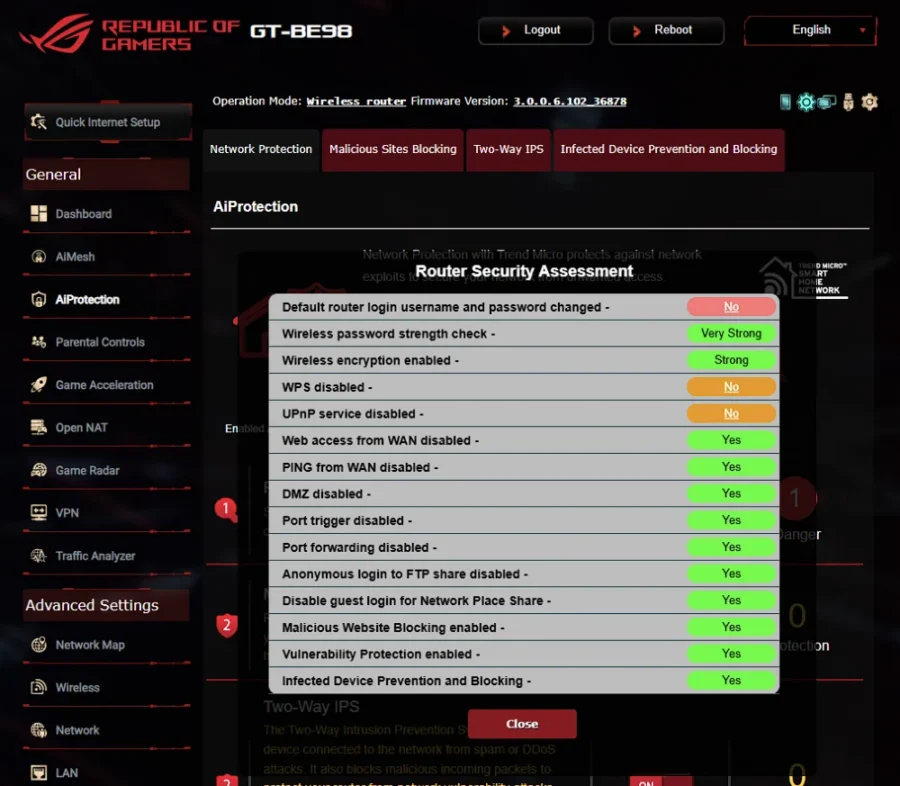The image size is (900, 786).
Task: Switch to the Two-Way IPS tab
Action: click(x=509, y=149)
